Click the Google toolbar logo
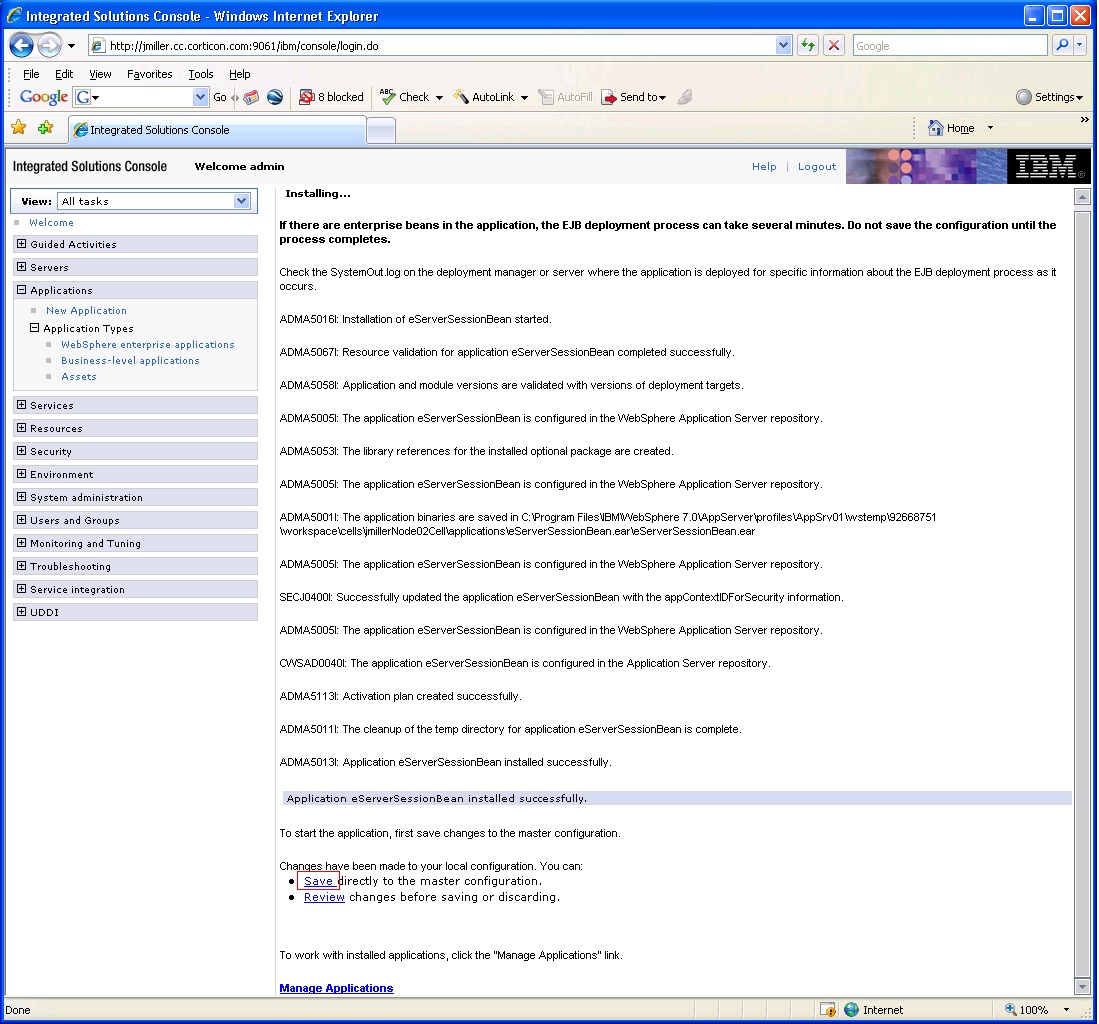This screenshot has width=1099, height=1024. [43, 97]
